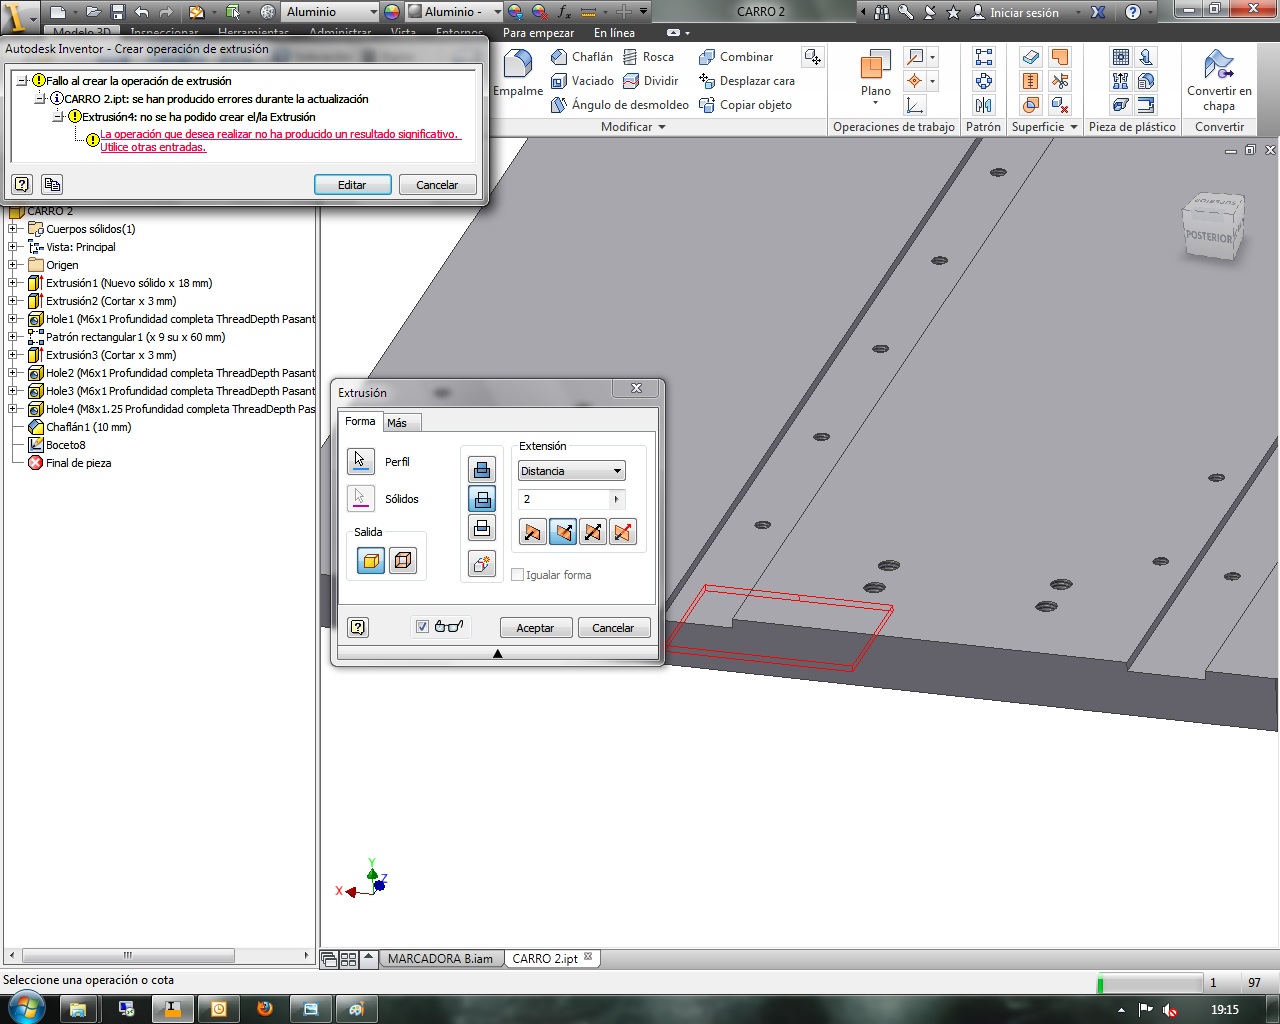Select the Rosca thread tool
The width and height of the screenshot is (1280, 1024).
click(648, 57)
